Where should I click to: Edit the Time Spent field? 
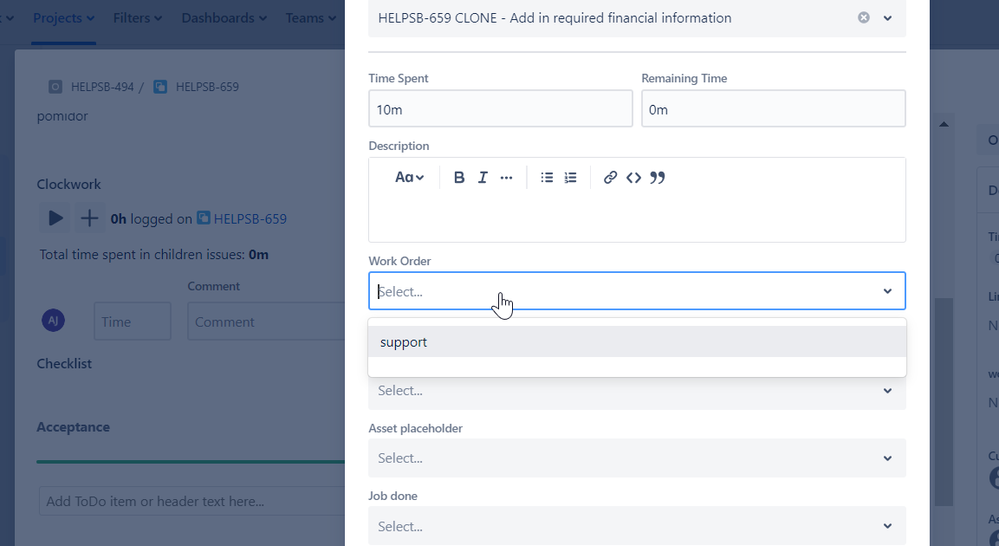[x=500, y=109]
